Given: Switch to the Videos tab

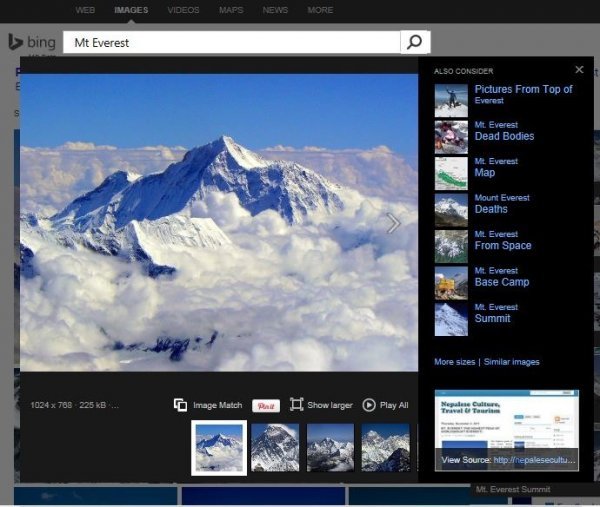Looking at the screenshot, I should 183,10.
